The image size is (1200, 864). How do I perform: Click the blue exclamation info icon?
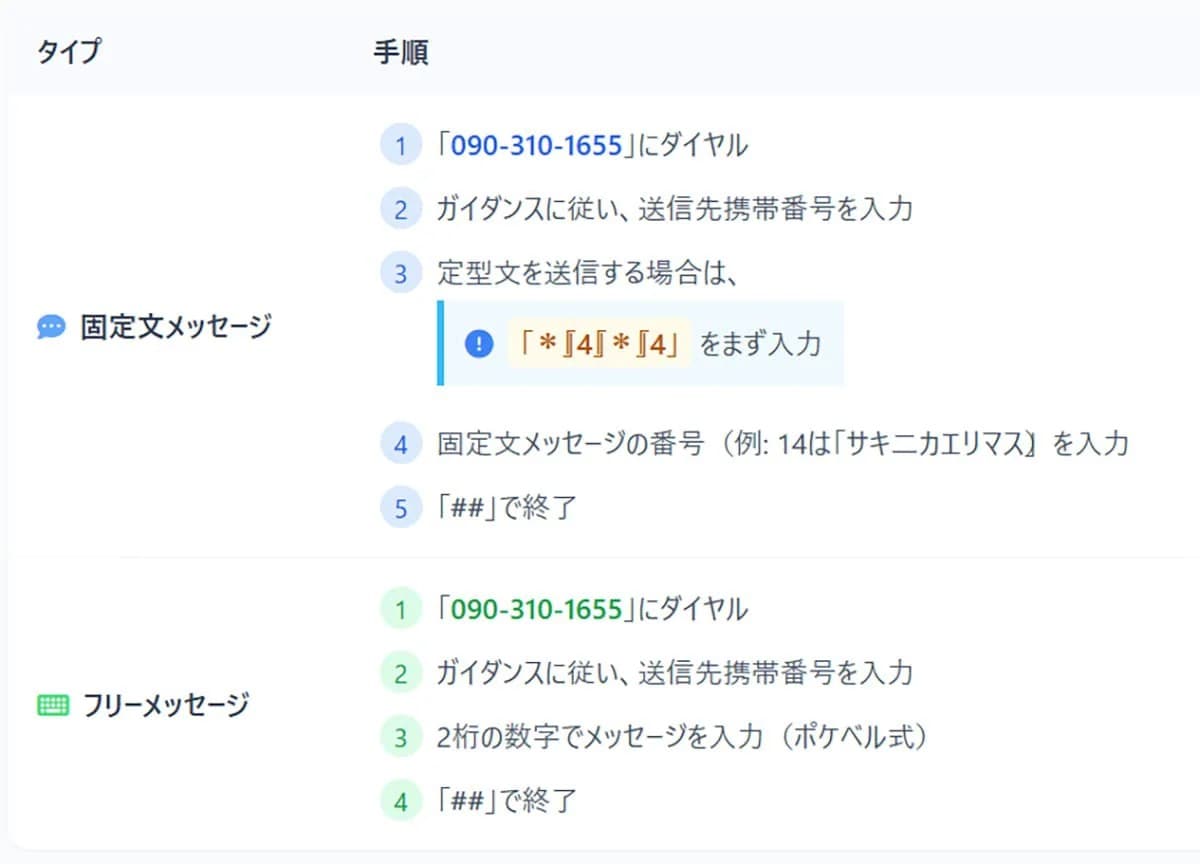click(x=479, y=344)
